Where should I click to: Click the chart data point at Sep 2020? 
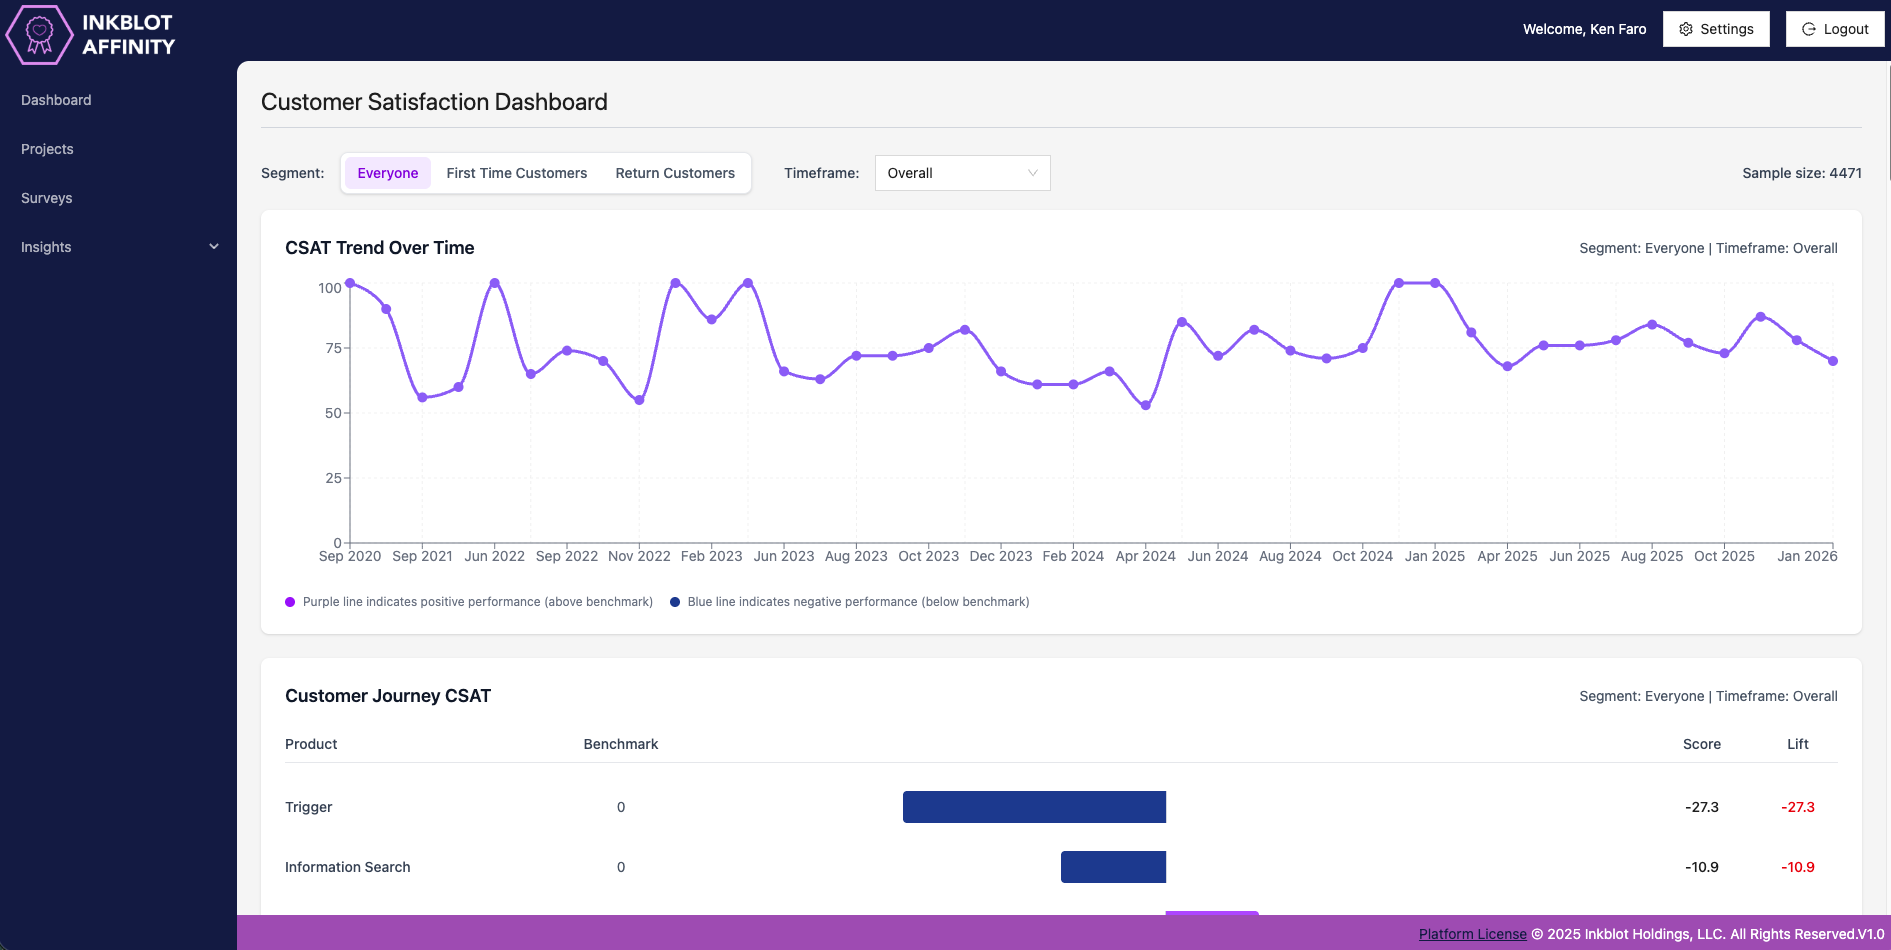coord(350,283)
